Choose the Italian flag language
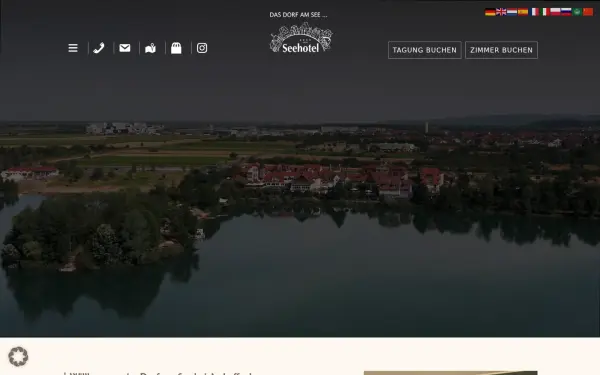The width and height of the screenshot is (600, 375). [x=545, y=12]
